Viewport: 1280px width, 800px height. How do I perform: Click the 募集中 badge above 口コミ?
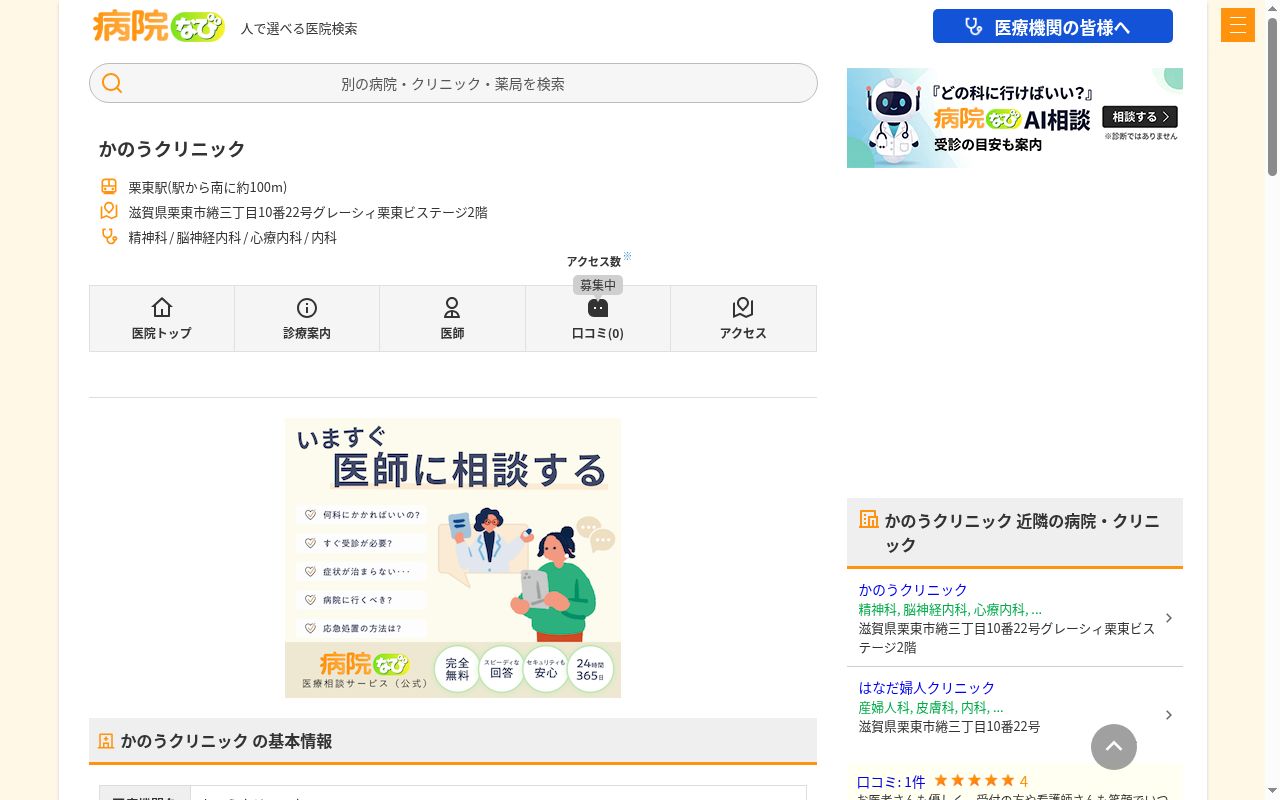(x=598, y=285)
